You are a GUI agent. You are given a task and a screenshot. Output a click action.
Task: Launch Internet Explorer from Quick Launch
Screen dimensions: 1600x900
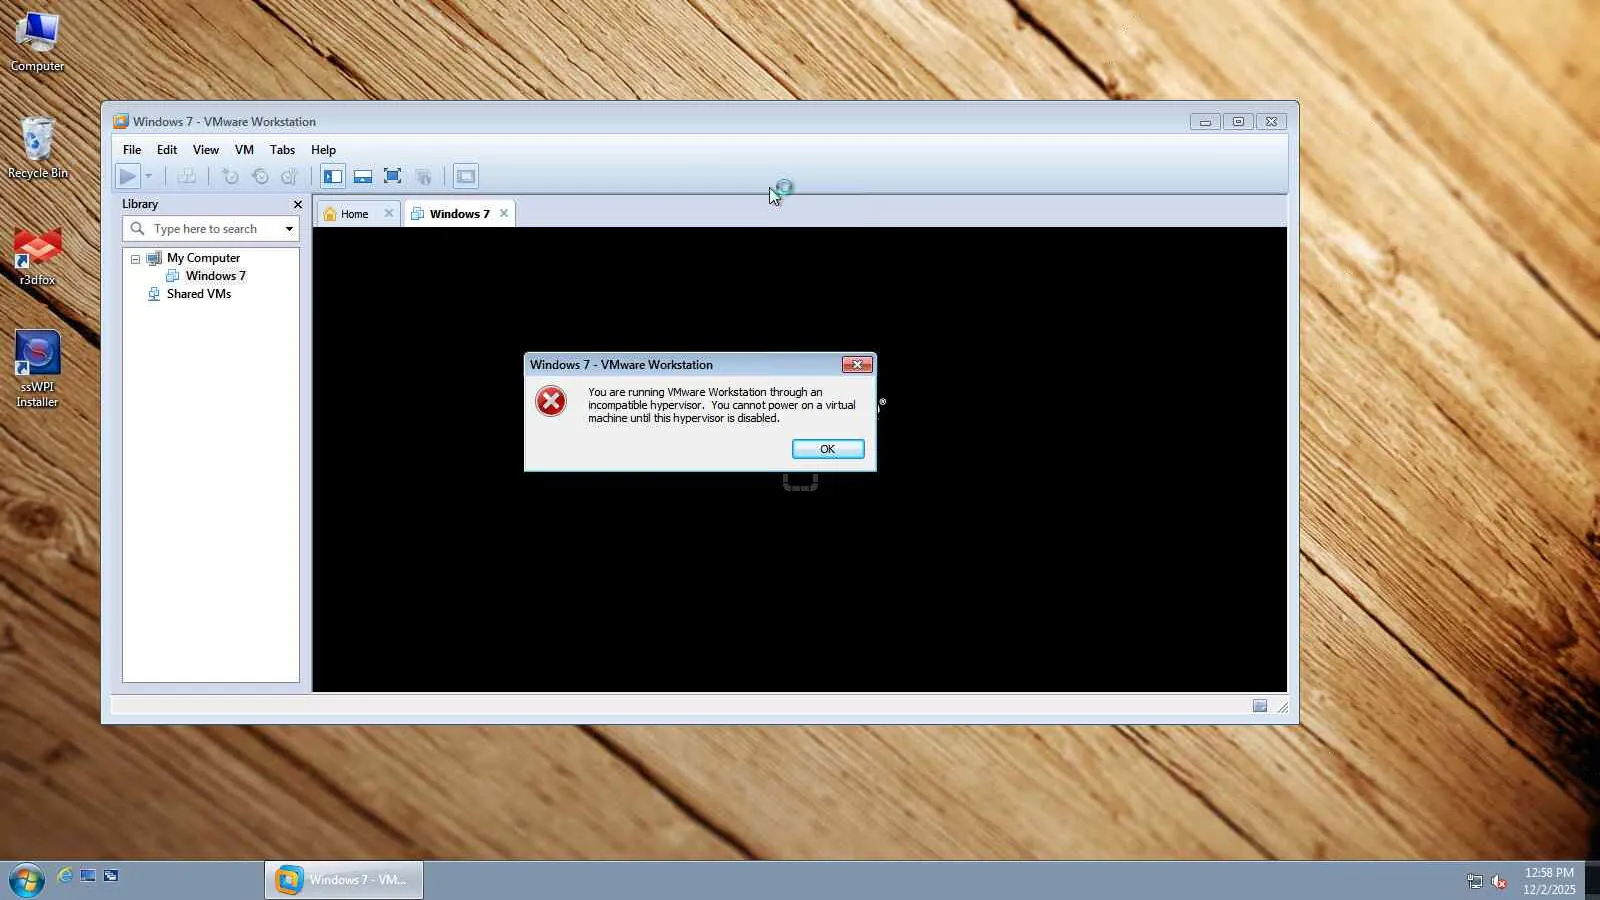tap(65, 876)
